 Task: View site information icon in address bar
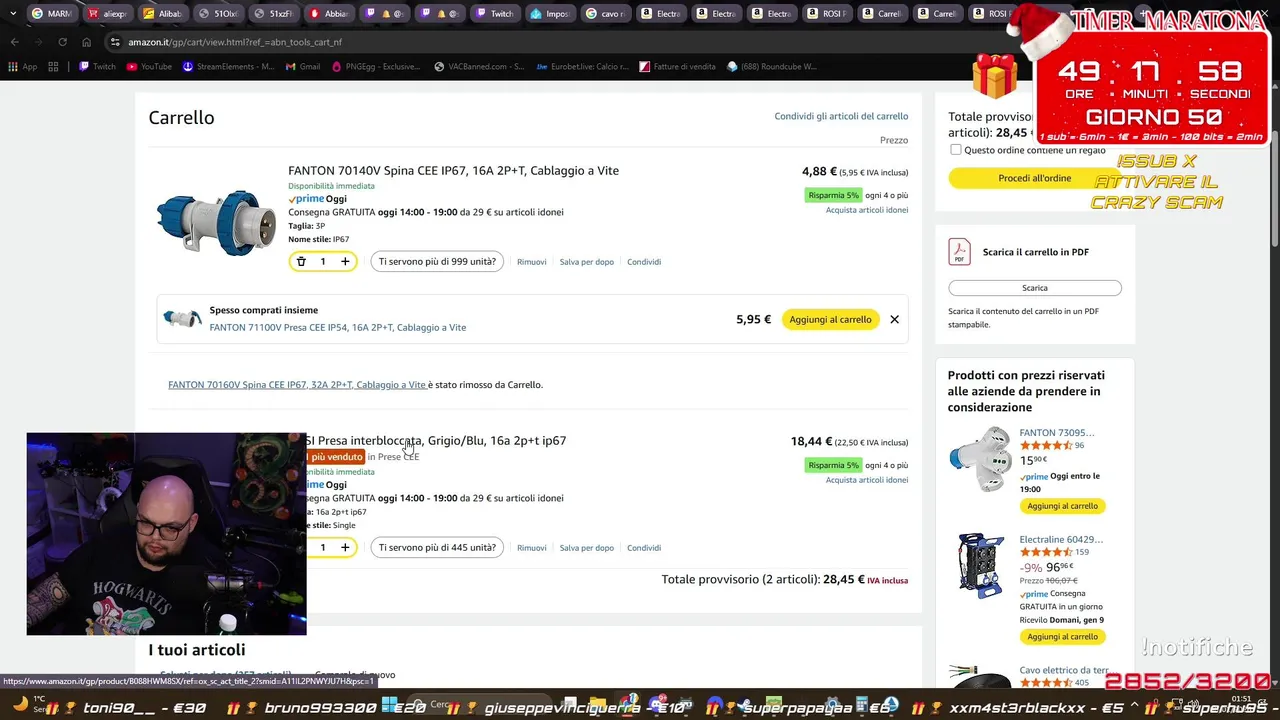[x=115, y=42]
